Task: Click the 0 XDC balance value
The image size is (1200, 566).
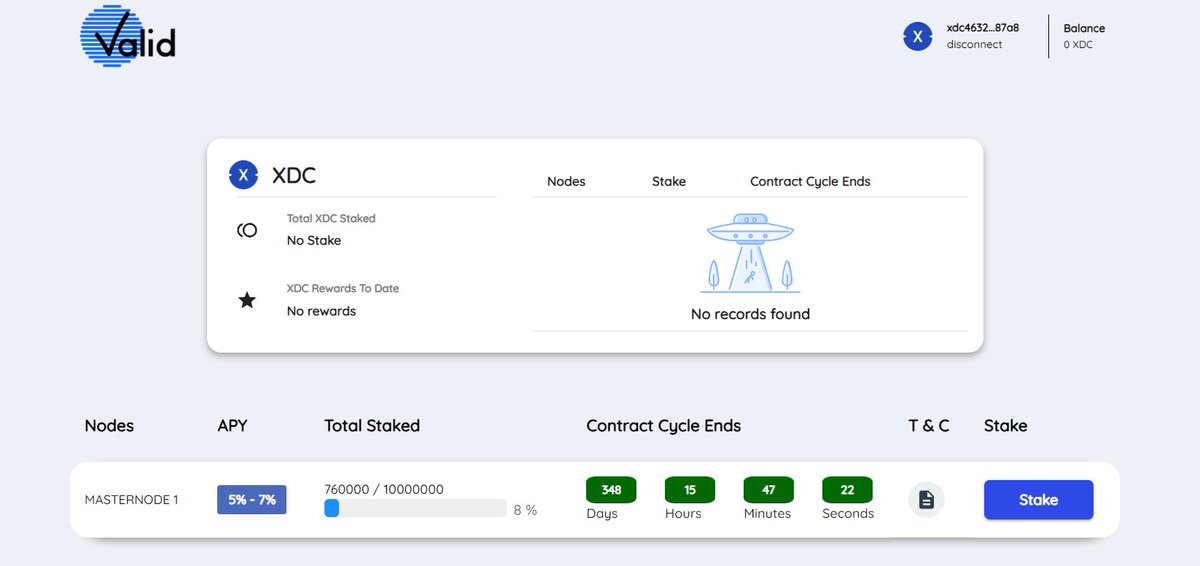Action: coord(1078,45)
